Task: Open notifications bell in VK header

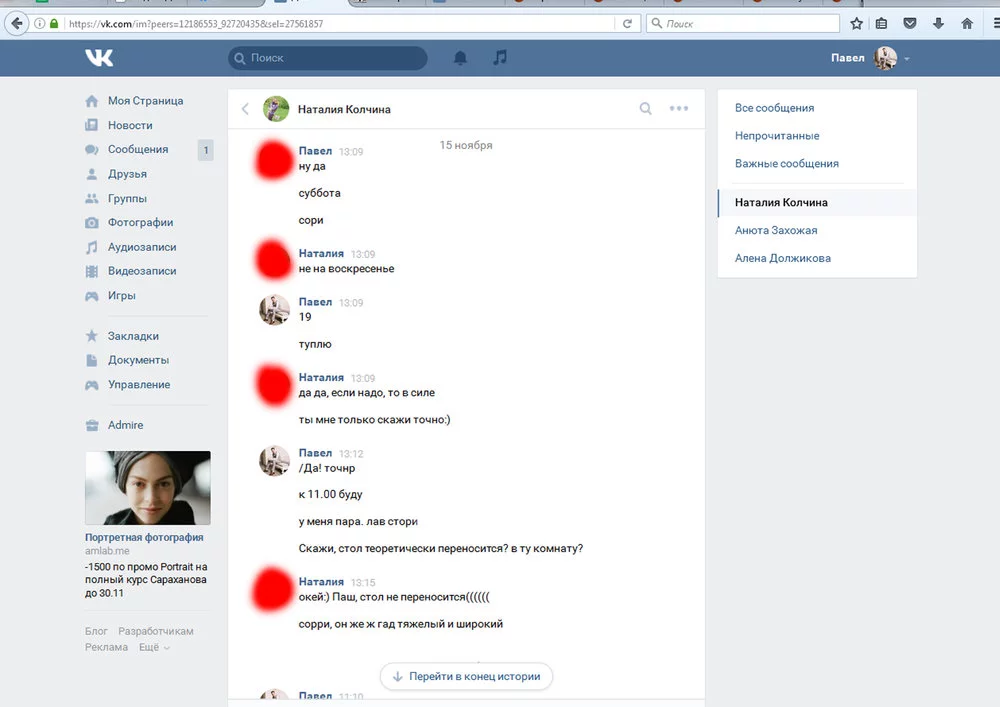Action: click(x=460, y=58)
